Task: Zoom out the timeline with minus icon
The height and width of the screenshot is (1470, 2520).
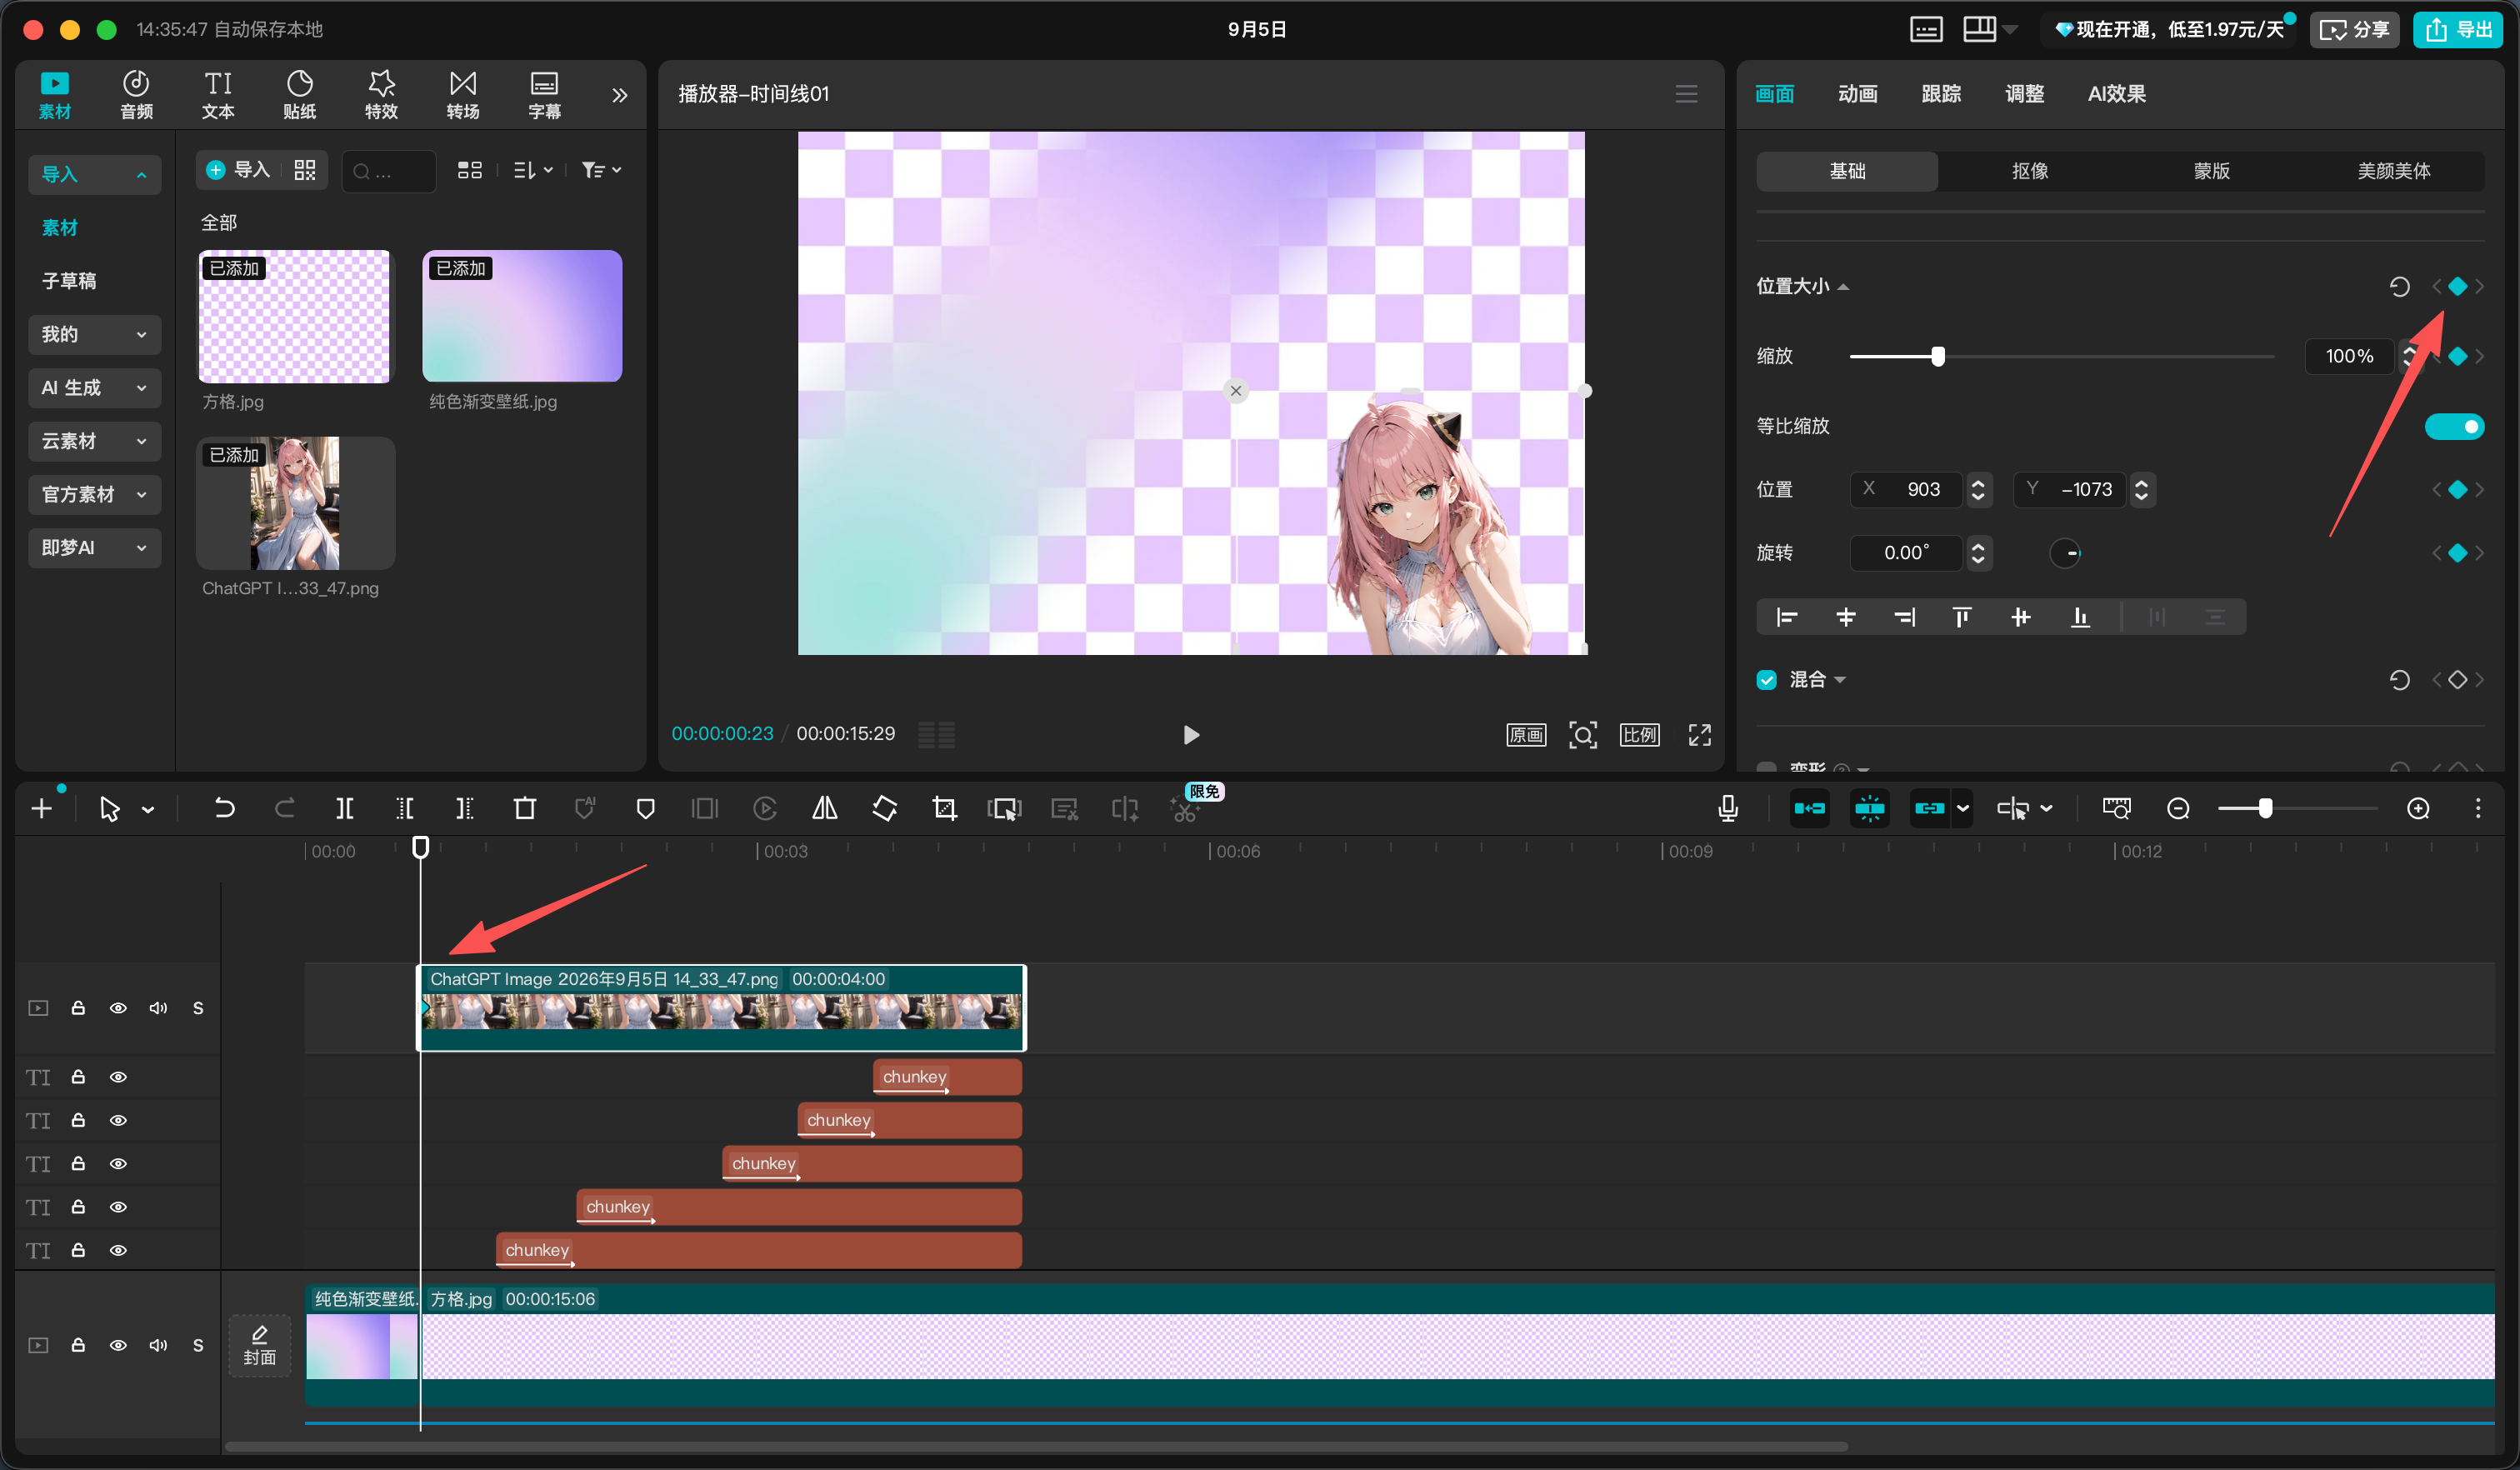Action: pos(2178,808)
